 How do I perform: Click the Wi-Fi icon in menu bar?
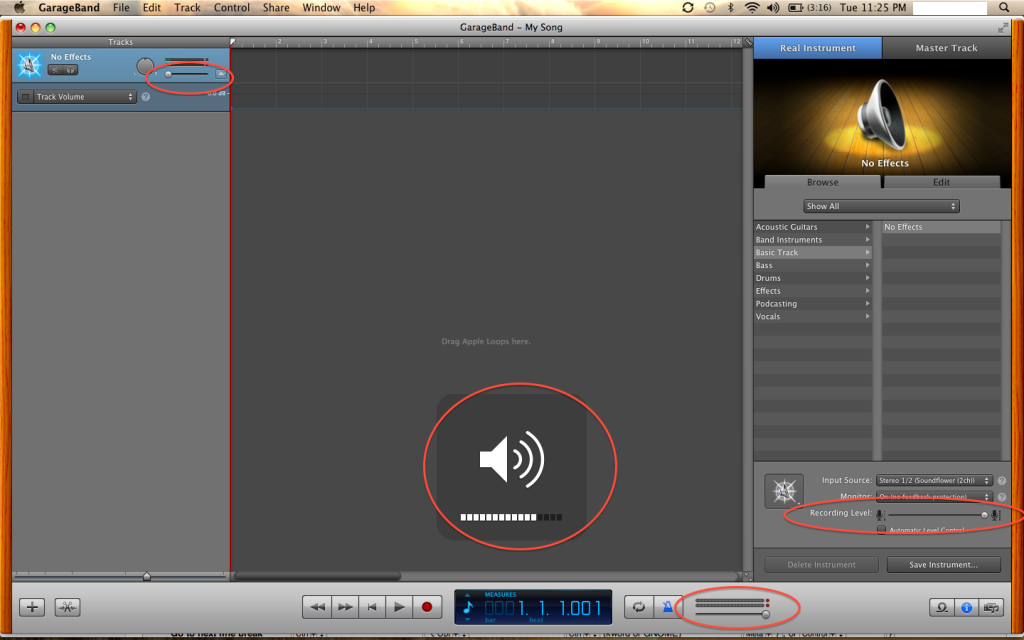752,8
